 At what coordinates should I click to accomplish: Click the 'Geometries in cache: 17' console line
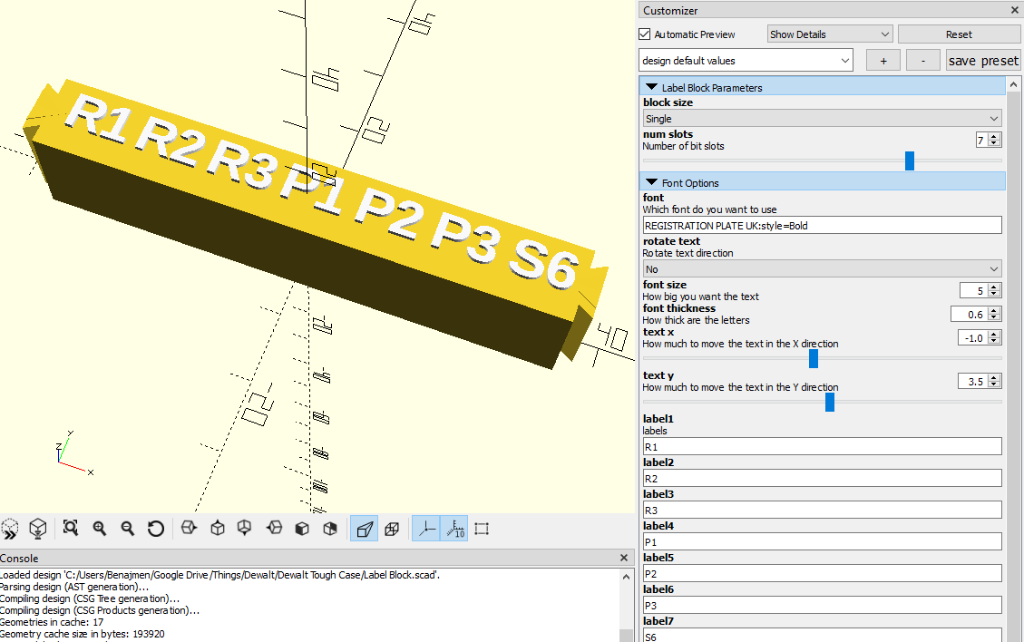[x=52, y=622]
